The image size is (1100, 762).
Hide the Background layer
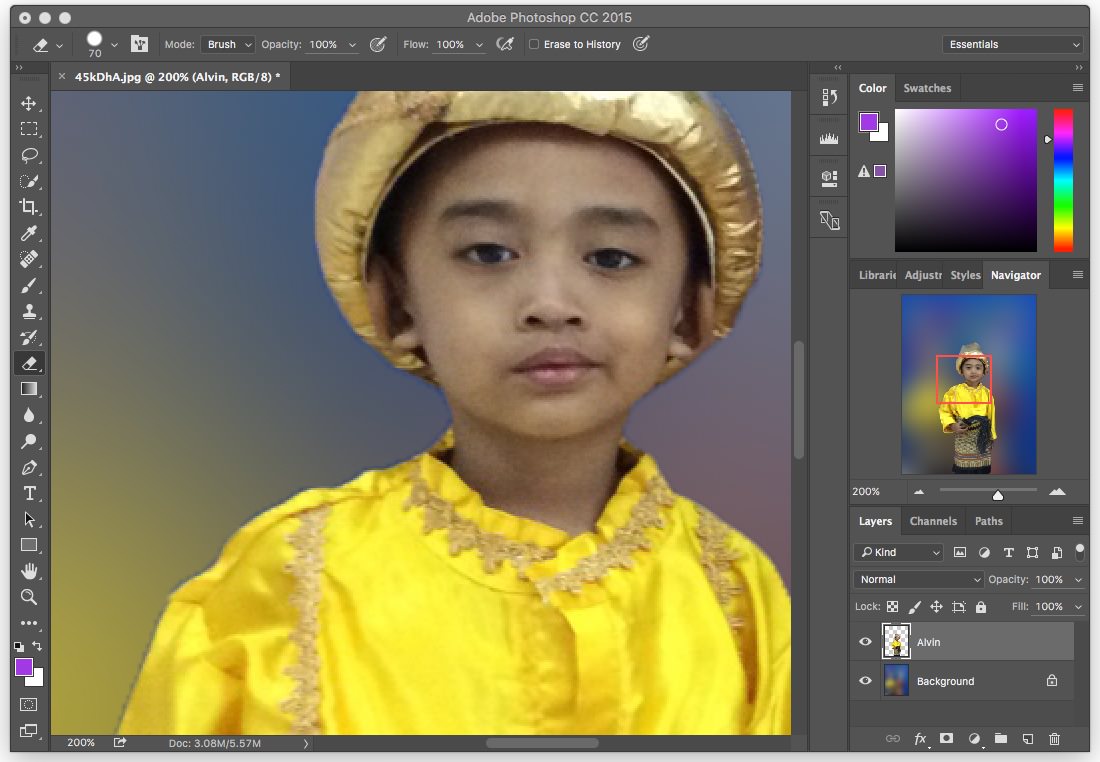coord(866,681)
